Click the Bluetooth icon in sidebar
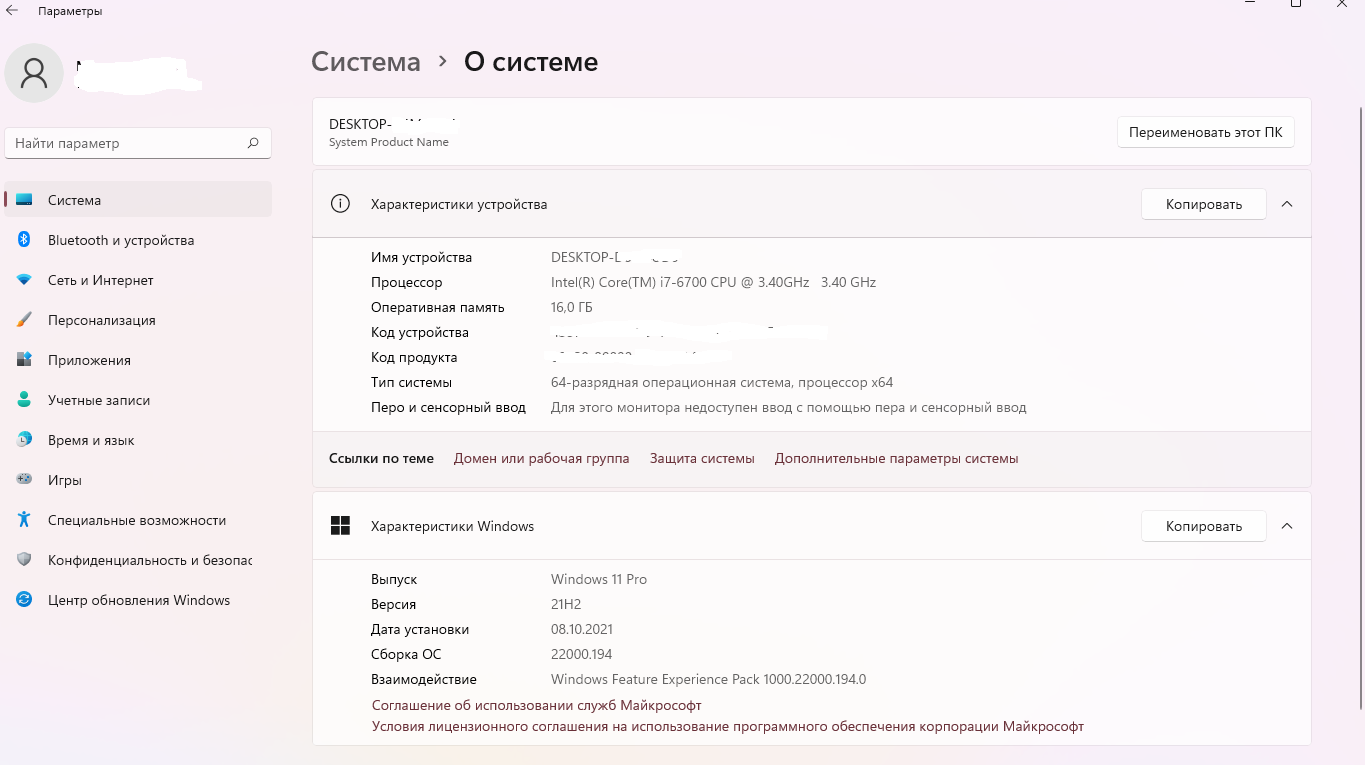The width and height of the screenshot is (1365, 765). tap(24, 240)
